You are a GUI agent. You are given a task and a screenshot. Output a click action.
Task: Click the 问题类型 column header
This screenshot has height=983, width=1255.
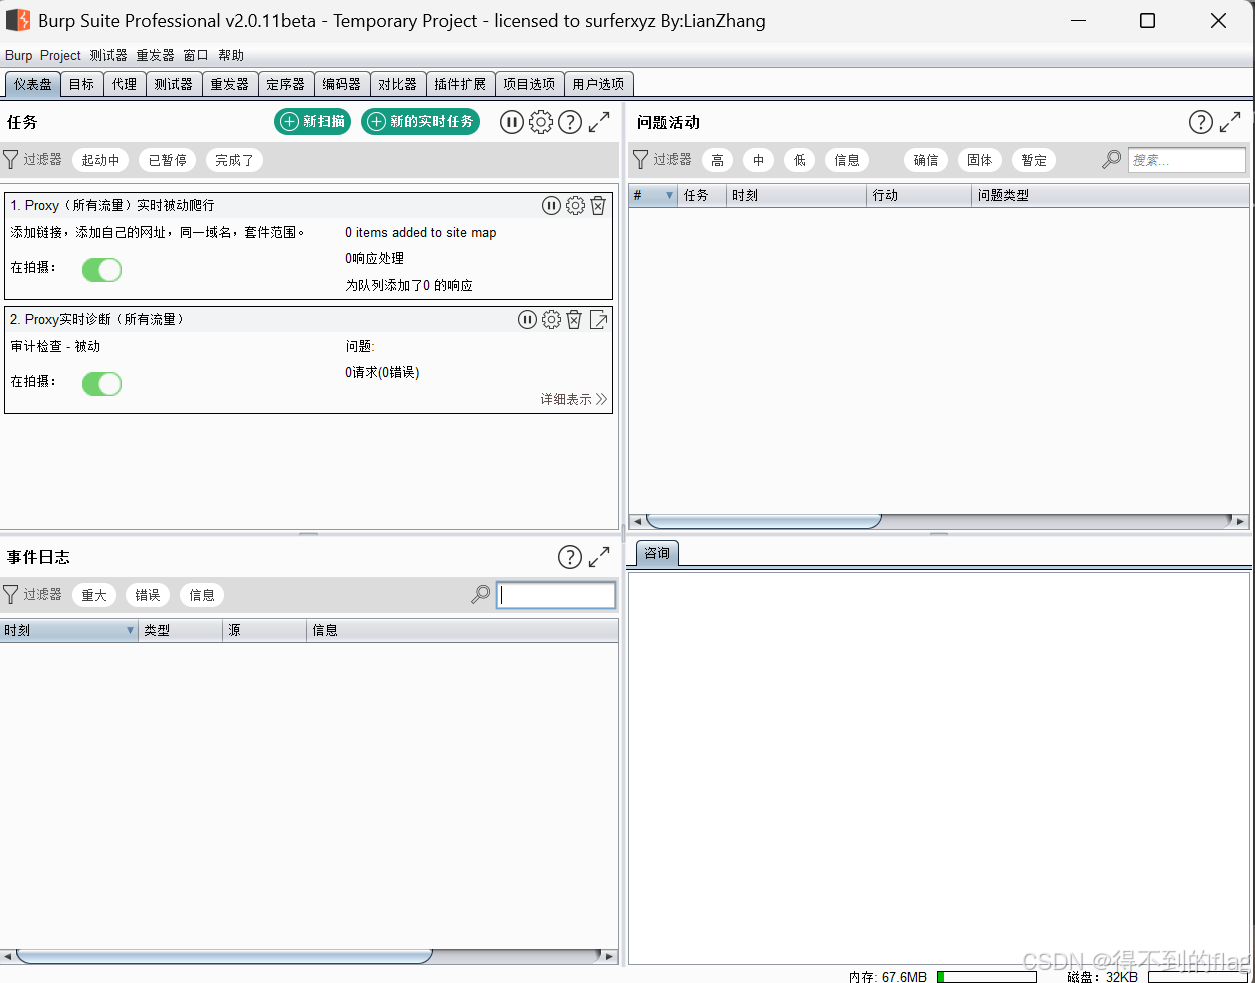(x=1110, y=195)
